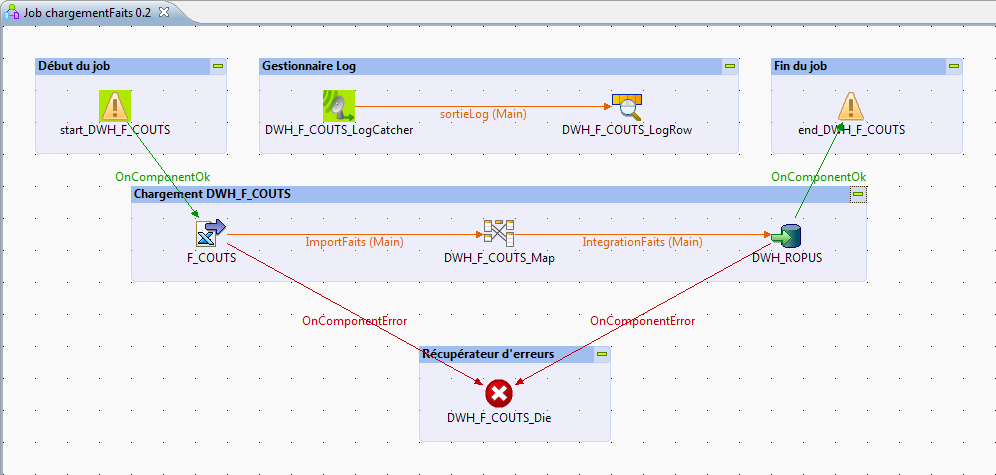Viewport: 996px width, 475px height.
Task: Click the Gestionnaire Log title bar
Action: coord(480,67)
